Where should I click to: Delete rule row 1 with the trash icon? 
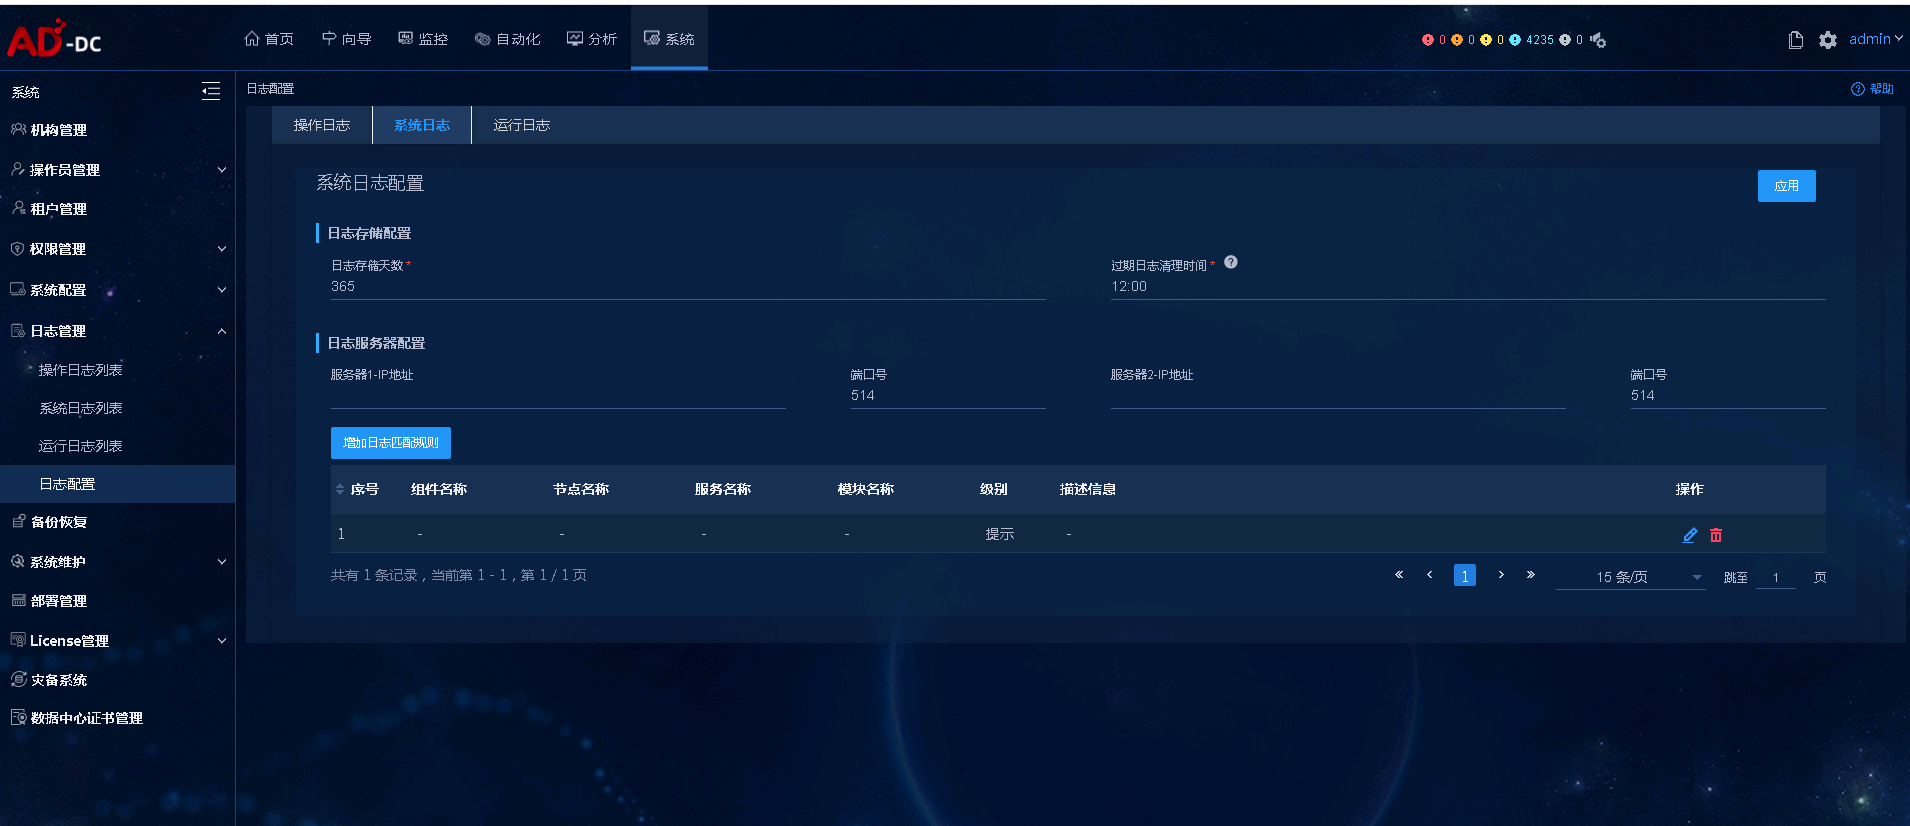(1716, 535)
